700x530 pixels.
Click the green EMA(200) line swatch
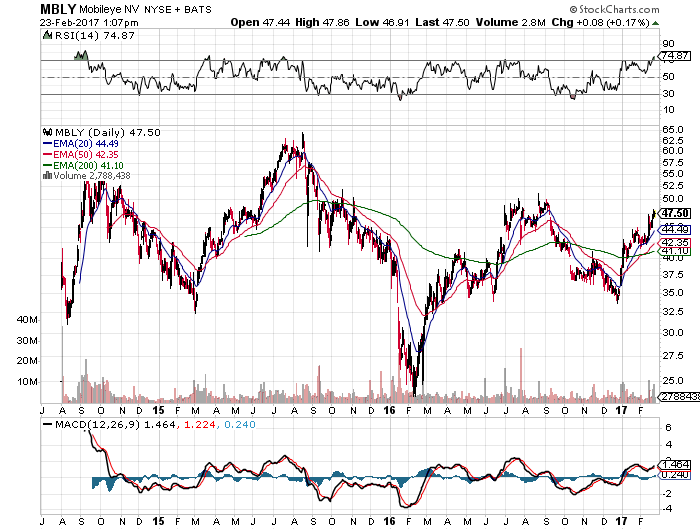pos(47,166)
